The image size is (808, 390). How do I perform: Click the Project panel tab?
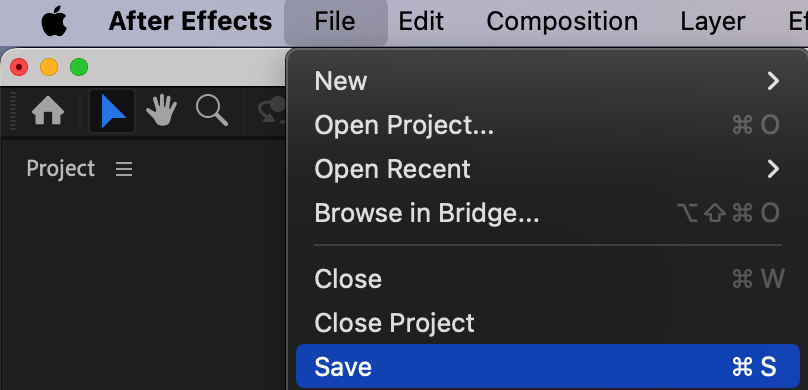pos(61,169)
